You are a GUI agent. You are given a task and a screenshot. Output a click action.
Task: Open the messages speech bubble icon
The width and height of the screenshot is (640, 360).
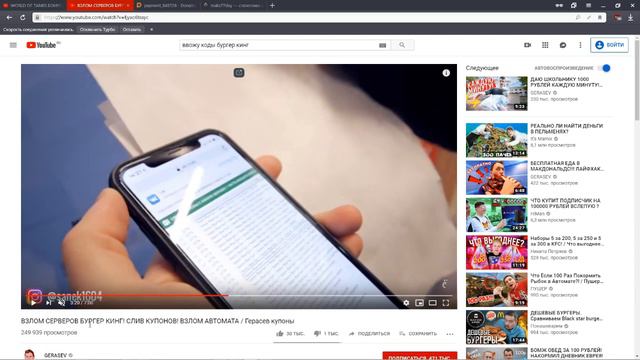click(563, 45)
